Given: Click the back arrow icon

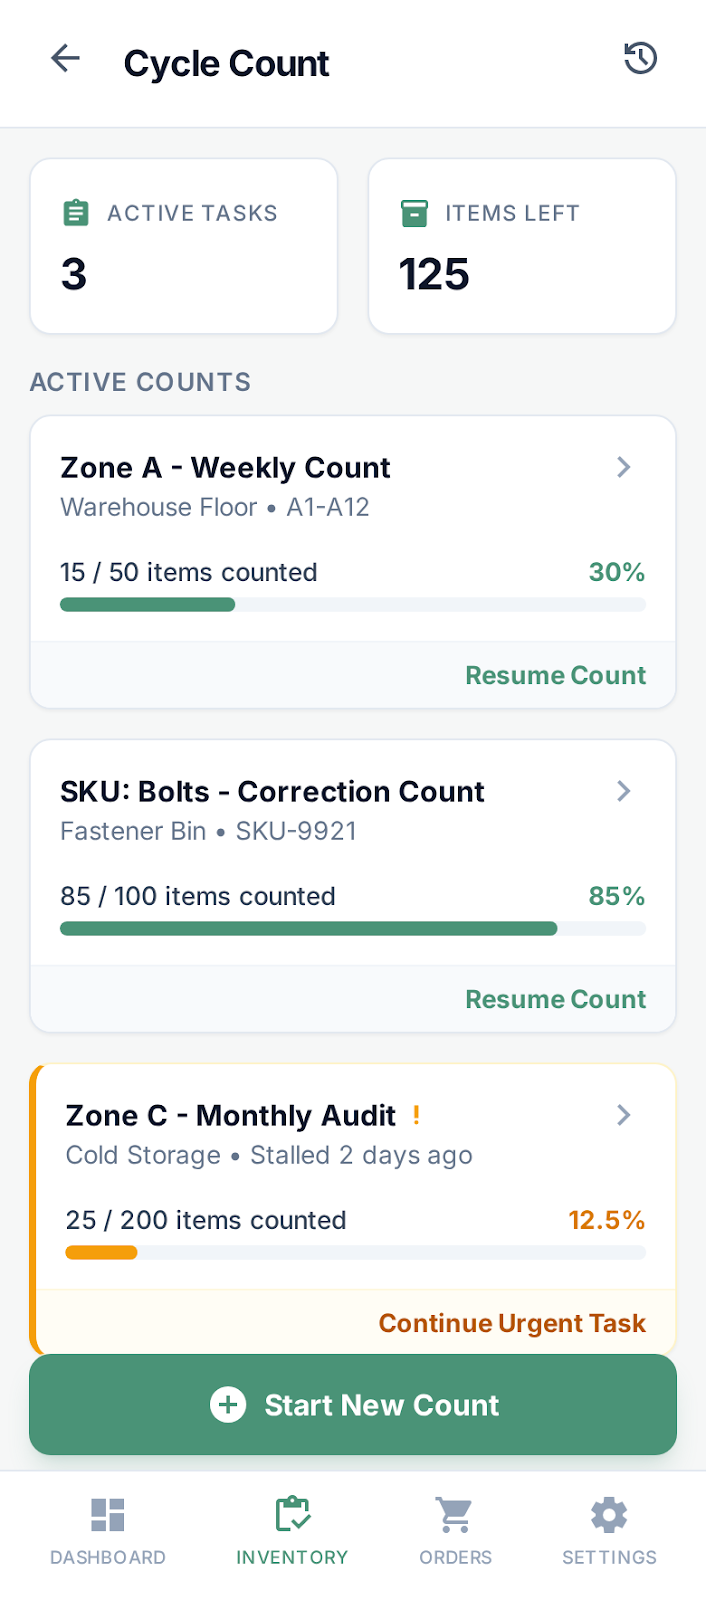Looking at the screenshot, I should 65,58.
